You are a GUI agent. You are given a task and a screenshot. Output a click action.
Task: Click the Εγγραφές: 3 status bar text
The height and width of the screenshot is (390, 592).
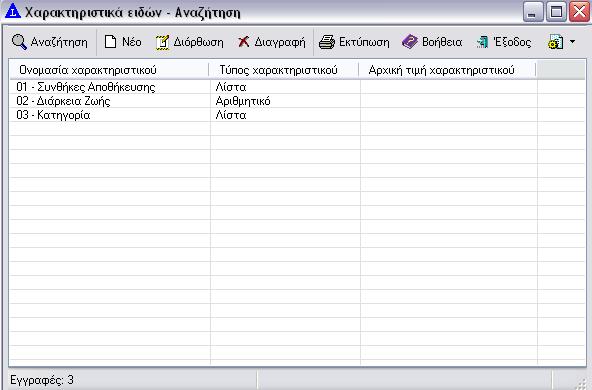tap(42, 379)
